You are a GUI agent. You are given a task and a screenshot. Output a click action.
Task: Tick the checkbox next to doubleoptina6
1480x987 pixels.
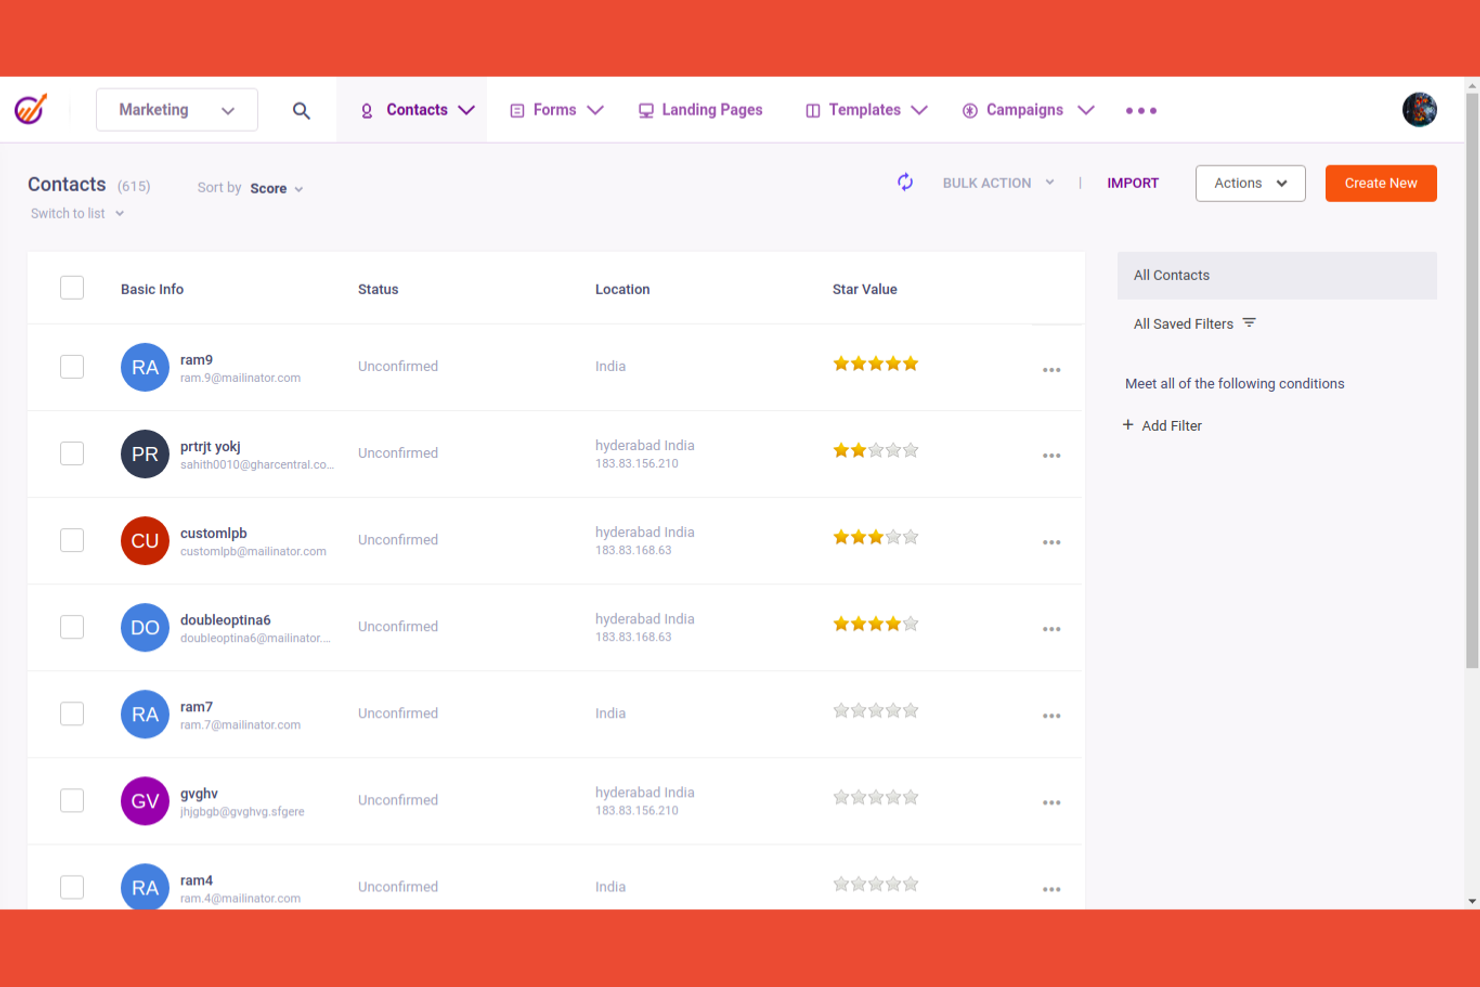71,627
